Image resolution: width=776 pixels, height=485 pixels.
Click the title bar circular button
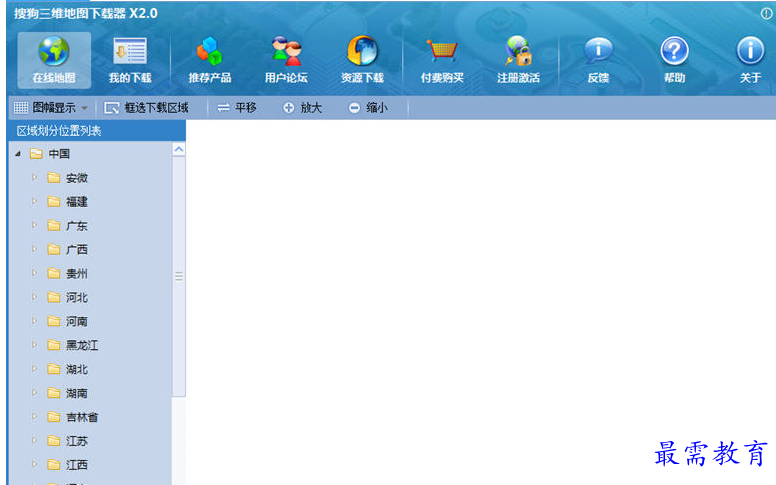(766, 13)
